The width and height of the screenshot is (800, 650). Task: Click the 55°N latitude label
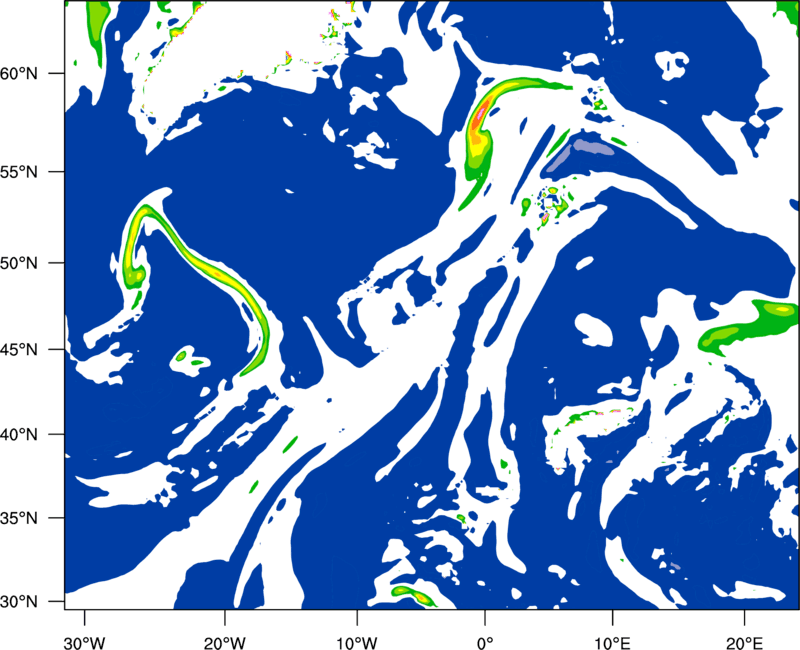(x=19, y=171)
